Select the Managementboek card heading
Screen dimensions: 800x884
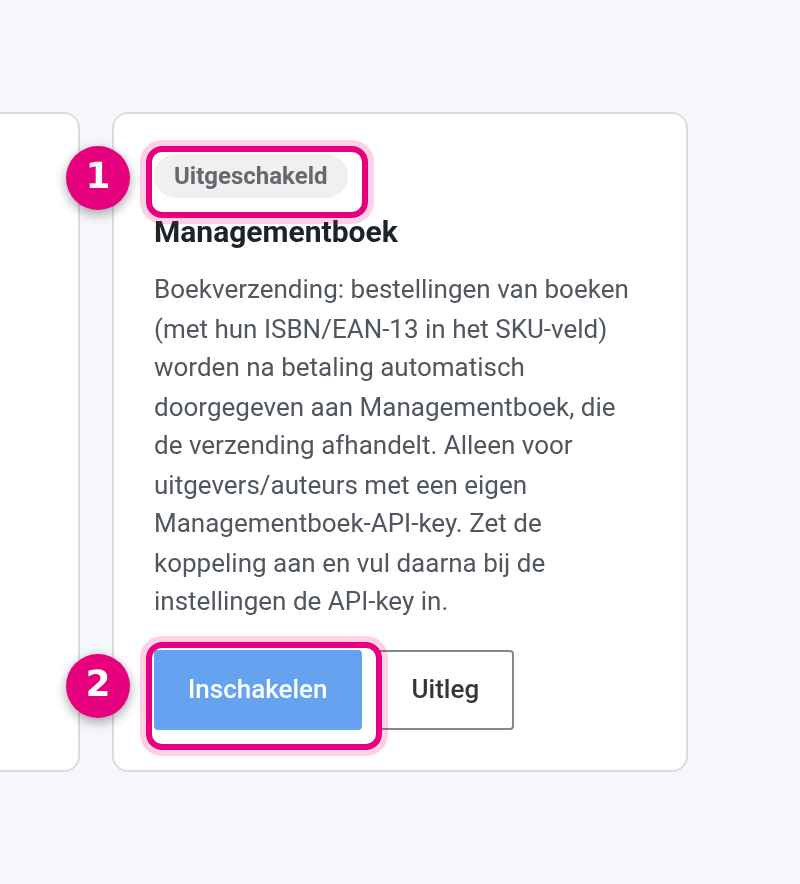point(276,232)
